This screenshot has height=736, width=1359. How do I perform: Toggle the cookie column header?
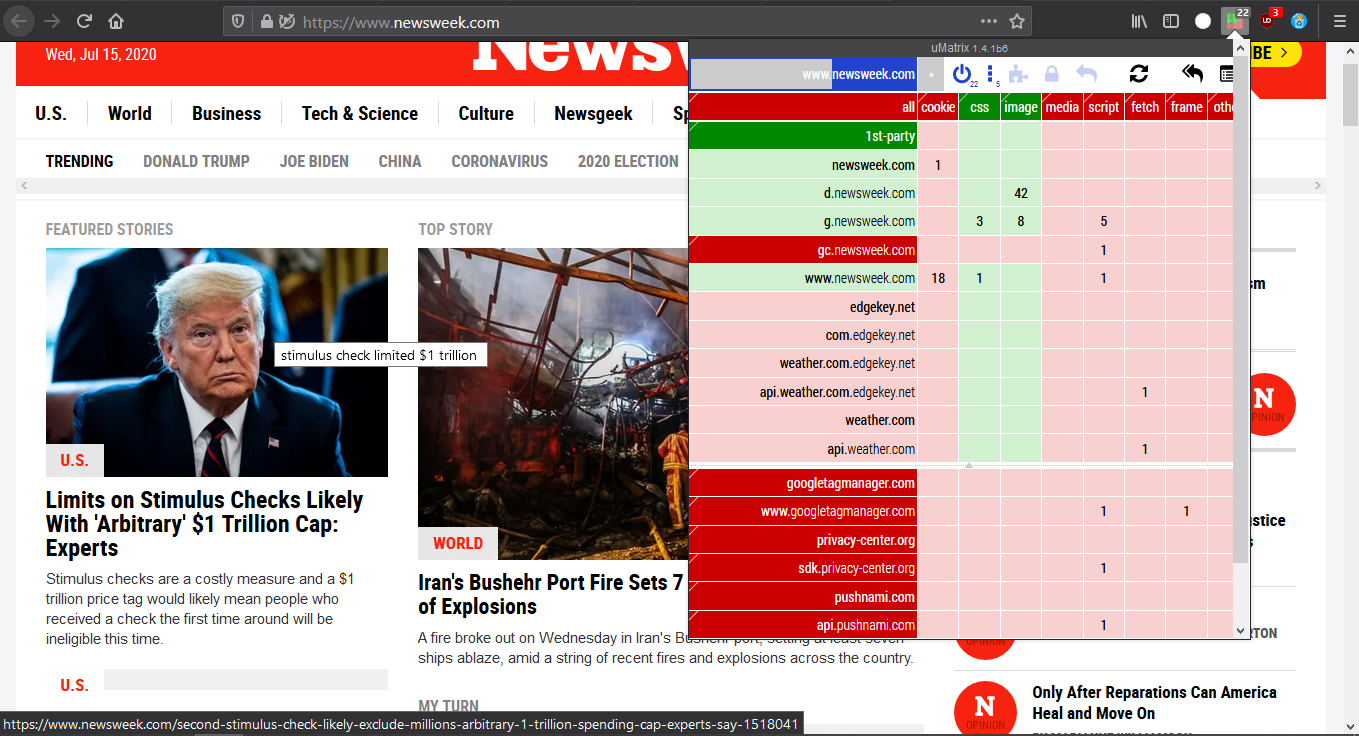[938, 107]
